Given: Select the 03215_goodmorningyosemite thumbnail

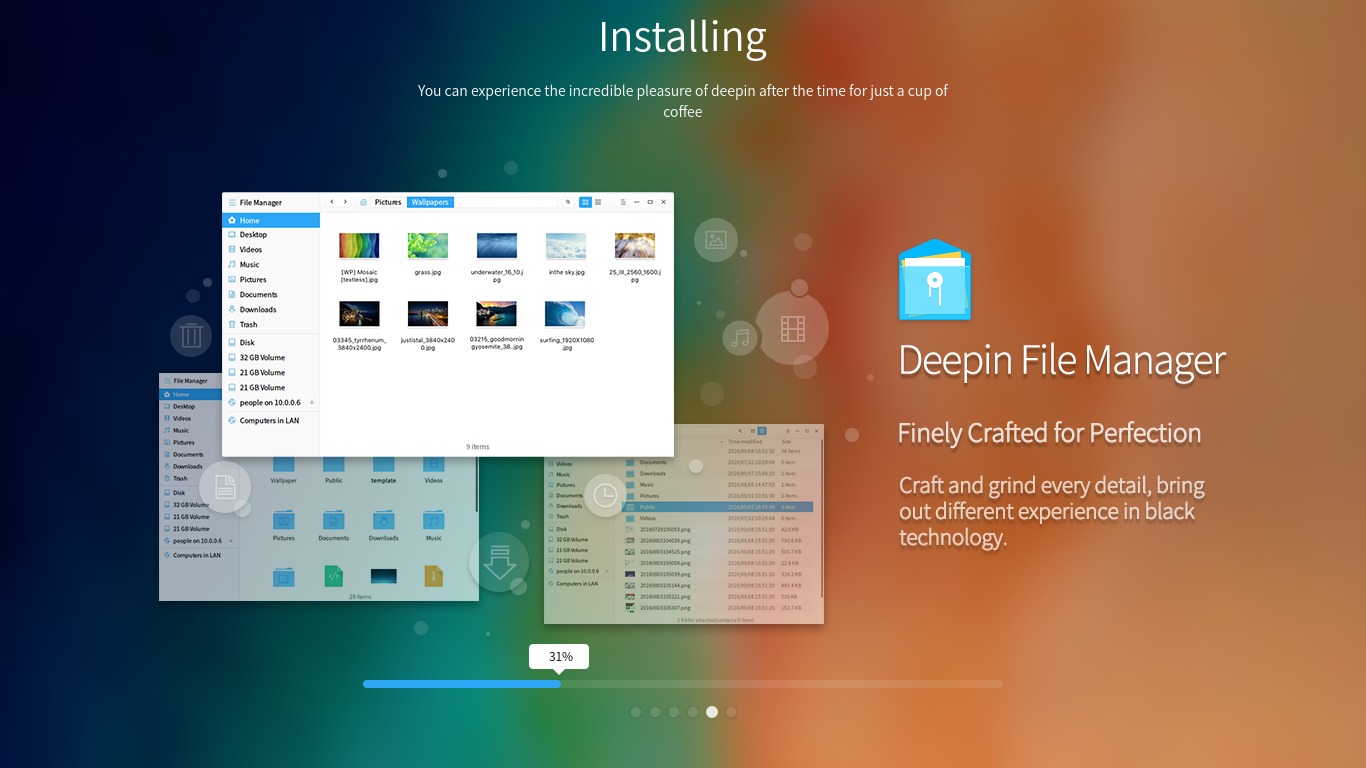Looking at the screenshot, I should tap(497, 314).
